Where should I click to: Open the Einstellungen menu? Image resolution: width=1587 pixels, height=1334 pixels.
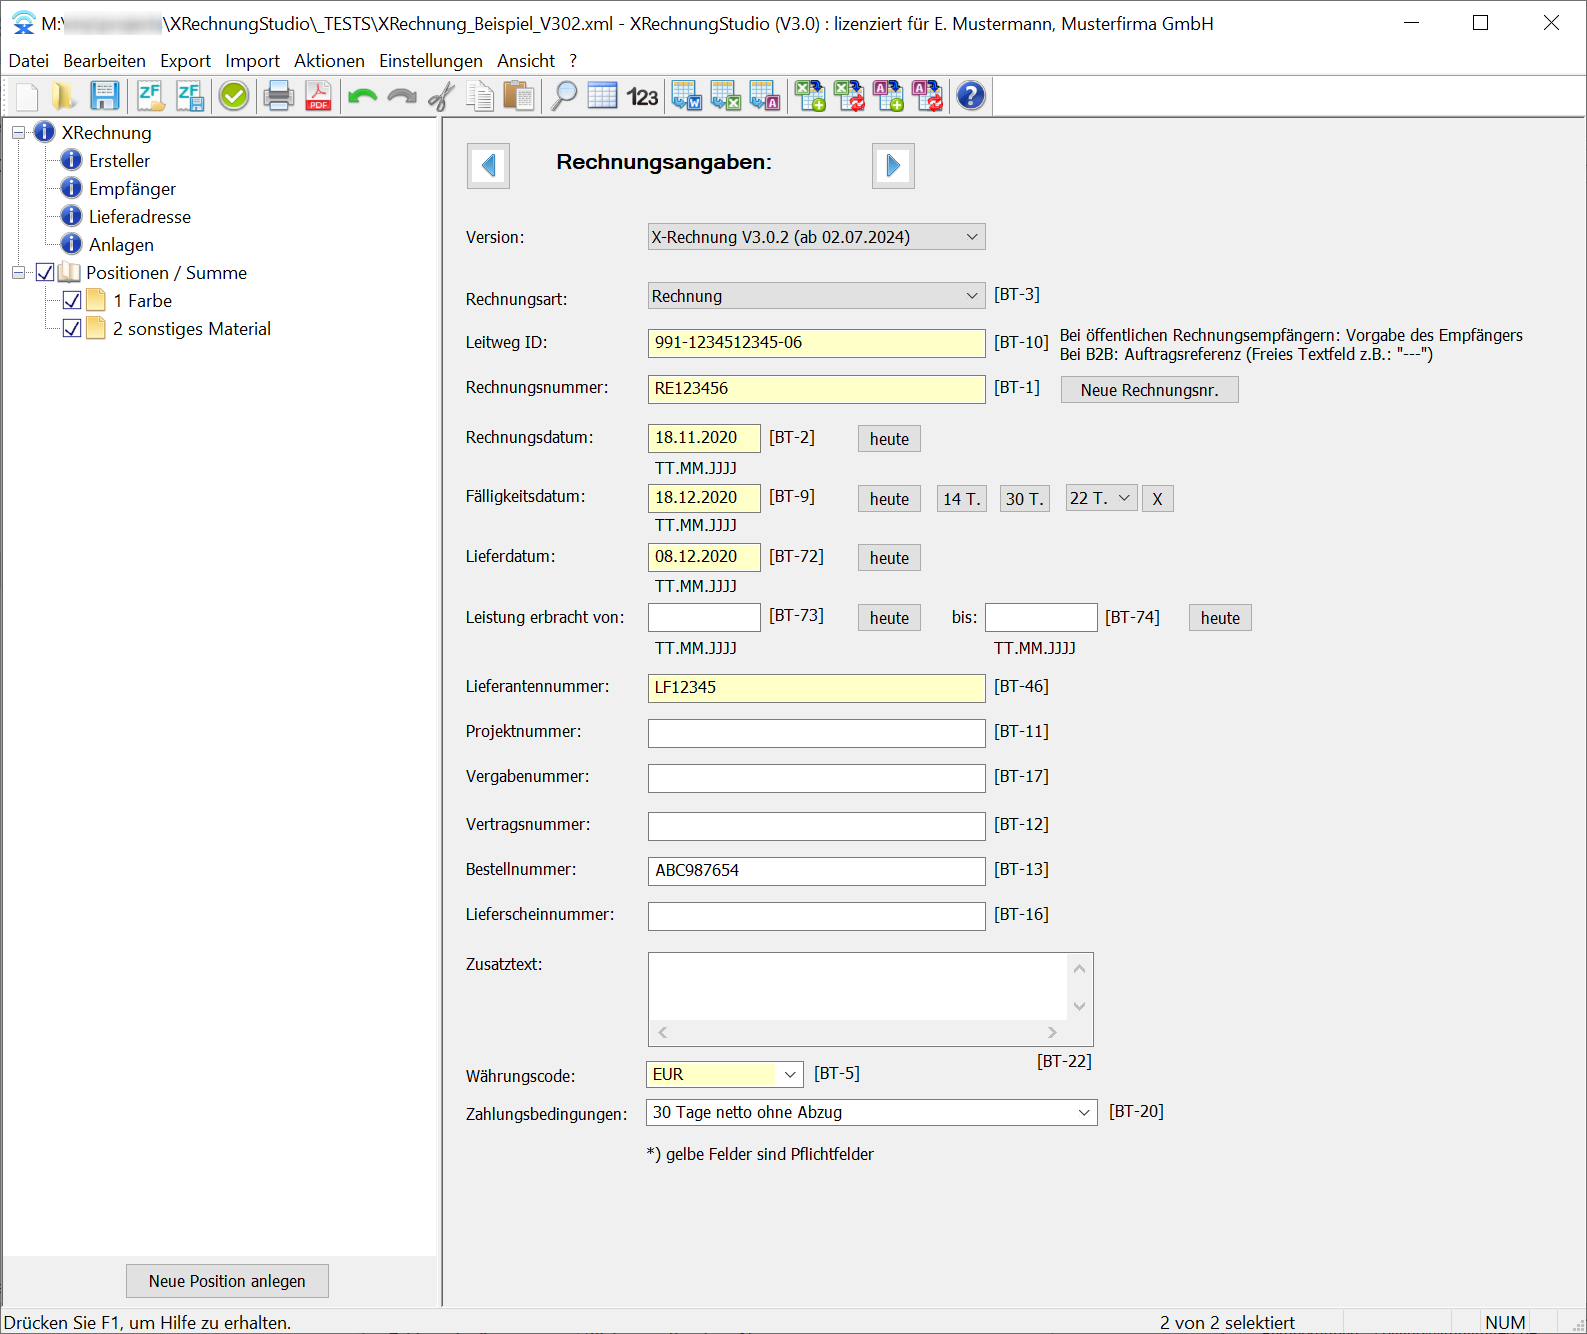coord(430,61)
